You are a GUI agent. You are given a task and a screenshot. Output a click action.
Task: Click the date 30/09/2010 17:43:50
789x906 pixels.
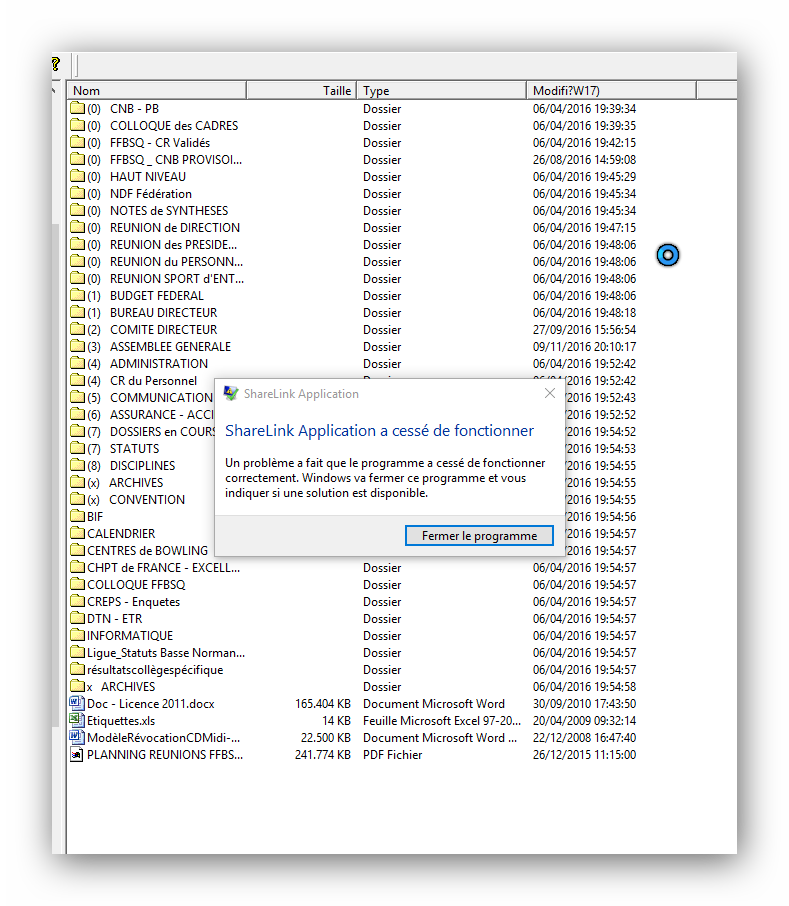(585, 703)
